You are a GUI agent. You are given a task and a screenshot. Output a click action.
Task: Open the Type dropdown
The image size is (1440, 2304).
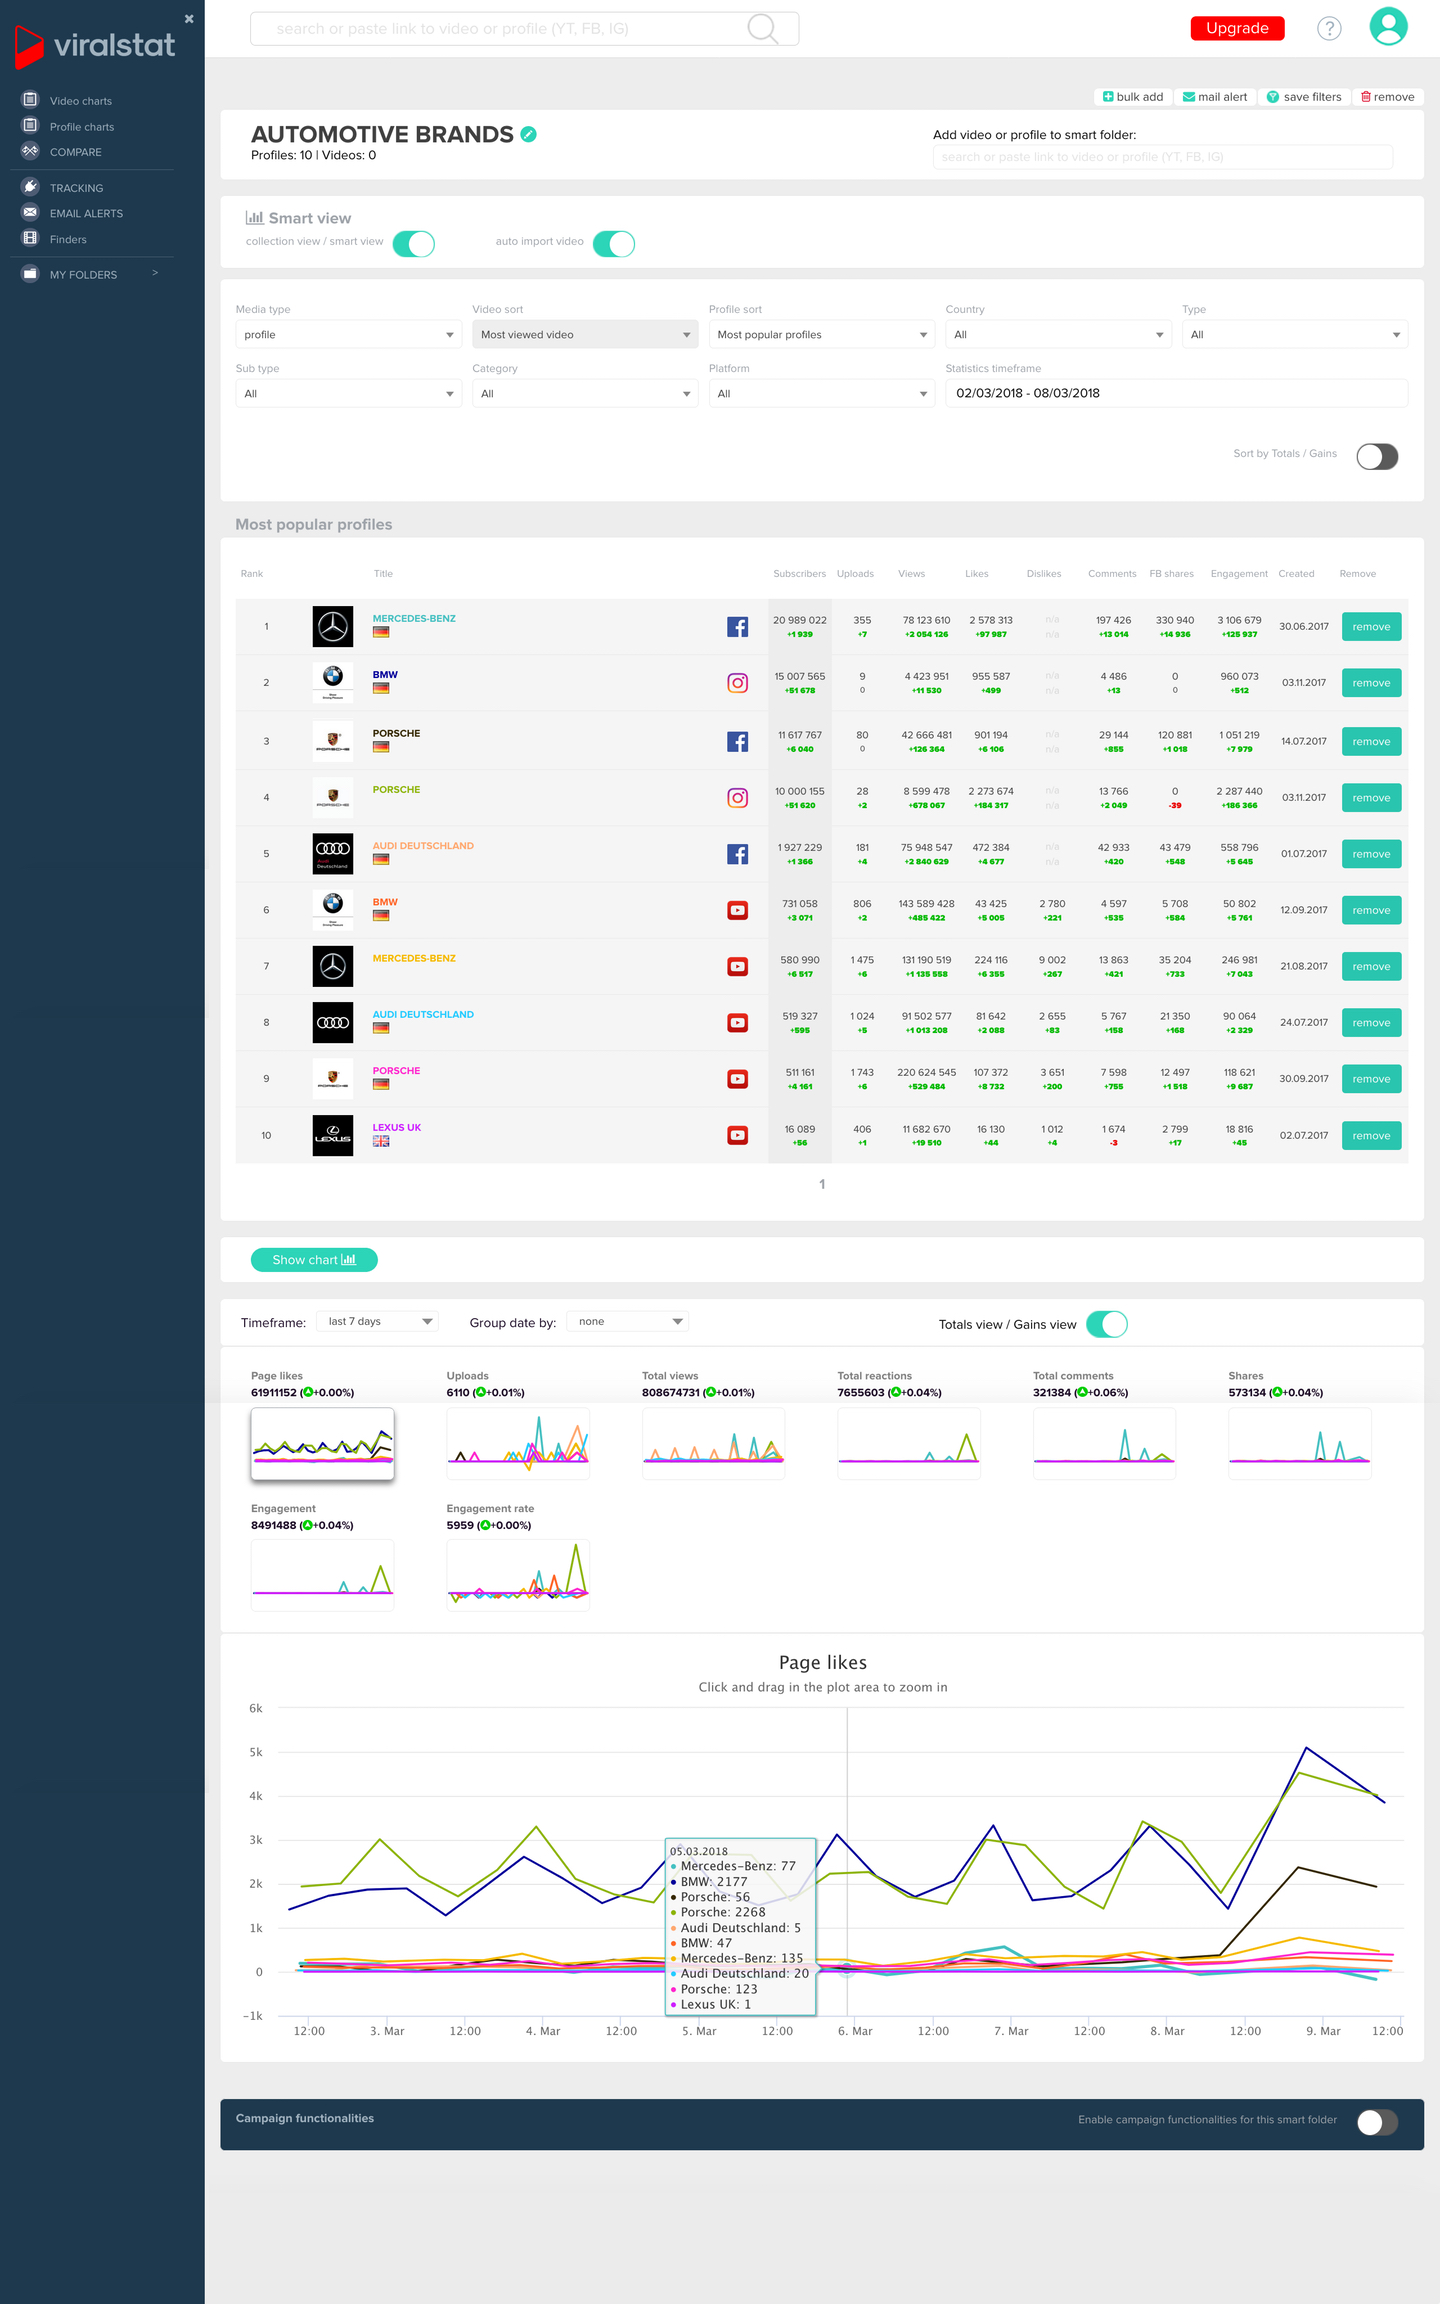pyautogui.click(x=1295, y=334)
